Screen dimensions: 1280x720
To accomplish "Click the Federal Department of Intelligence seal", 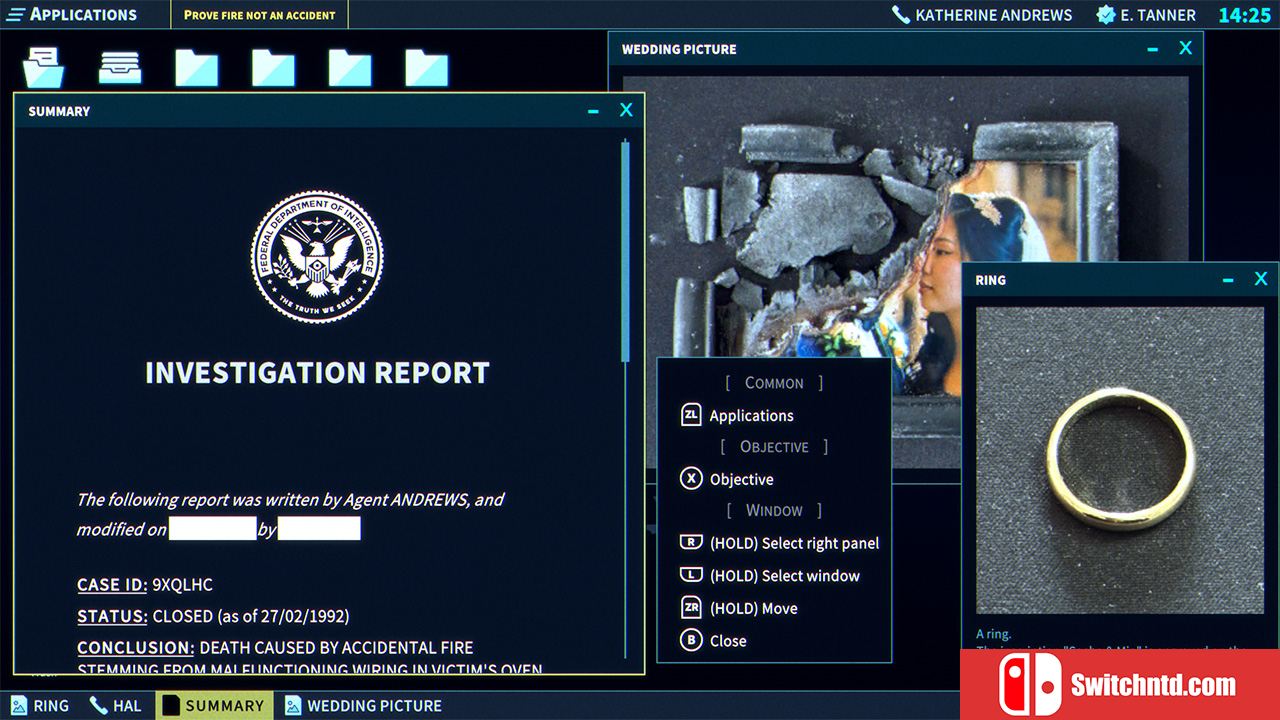I will pos(317,256).
